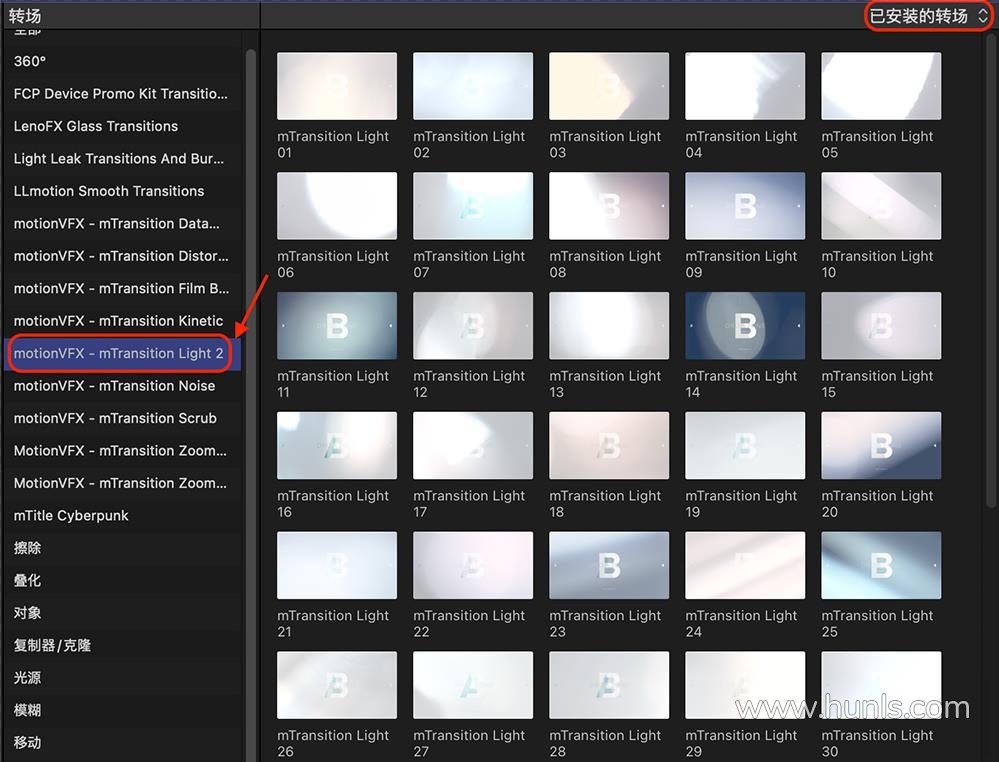This screenshot has height=762, width=999.
Task: Choose the mTransition Light 13 thumbnail
Action: 609,326
